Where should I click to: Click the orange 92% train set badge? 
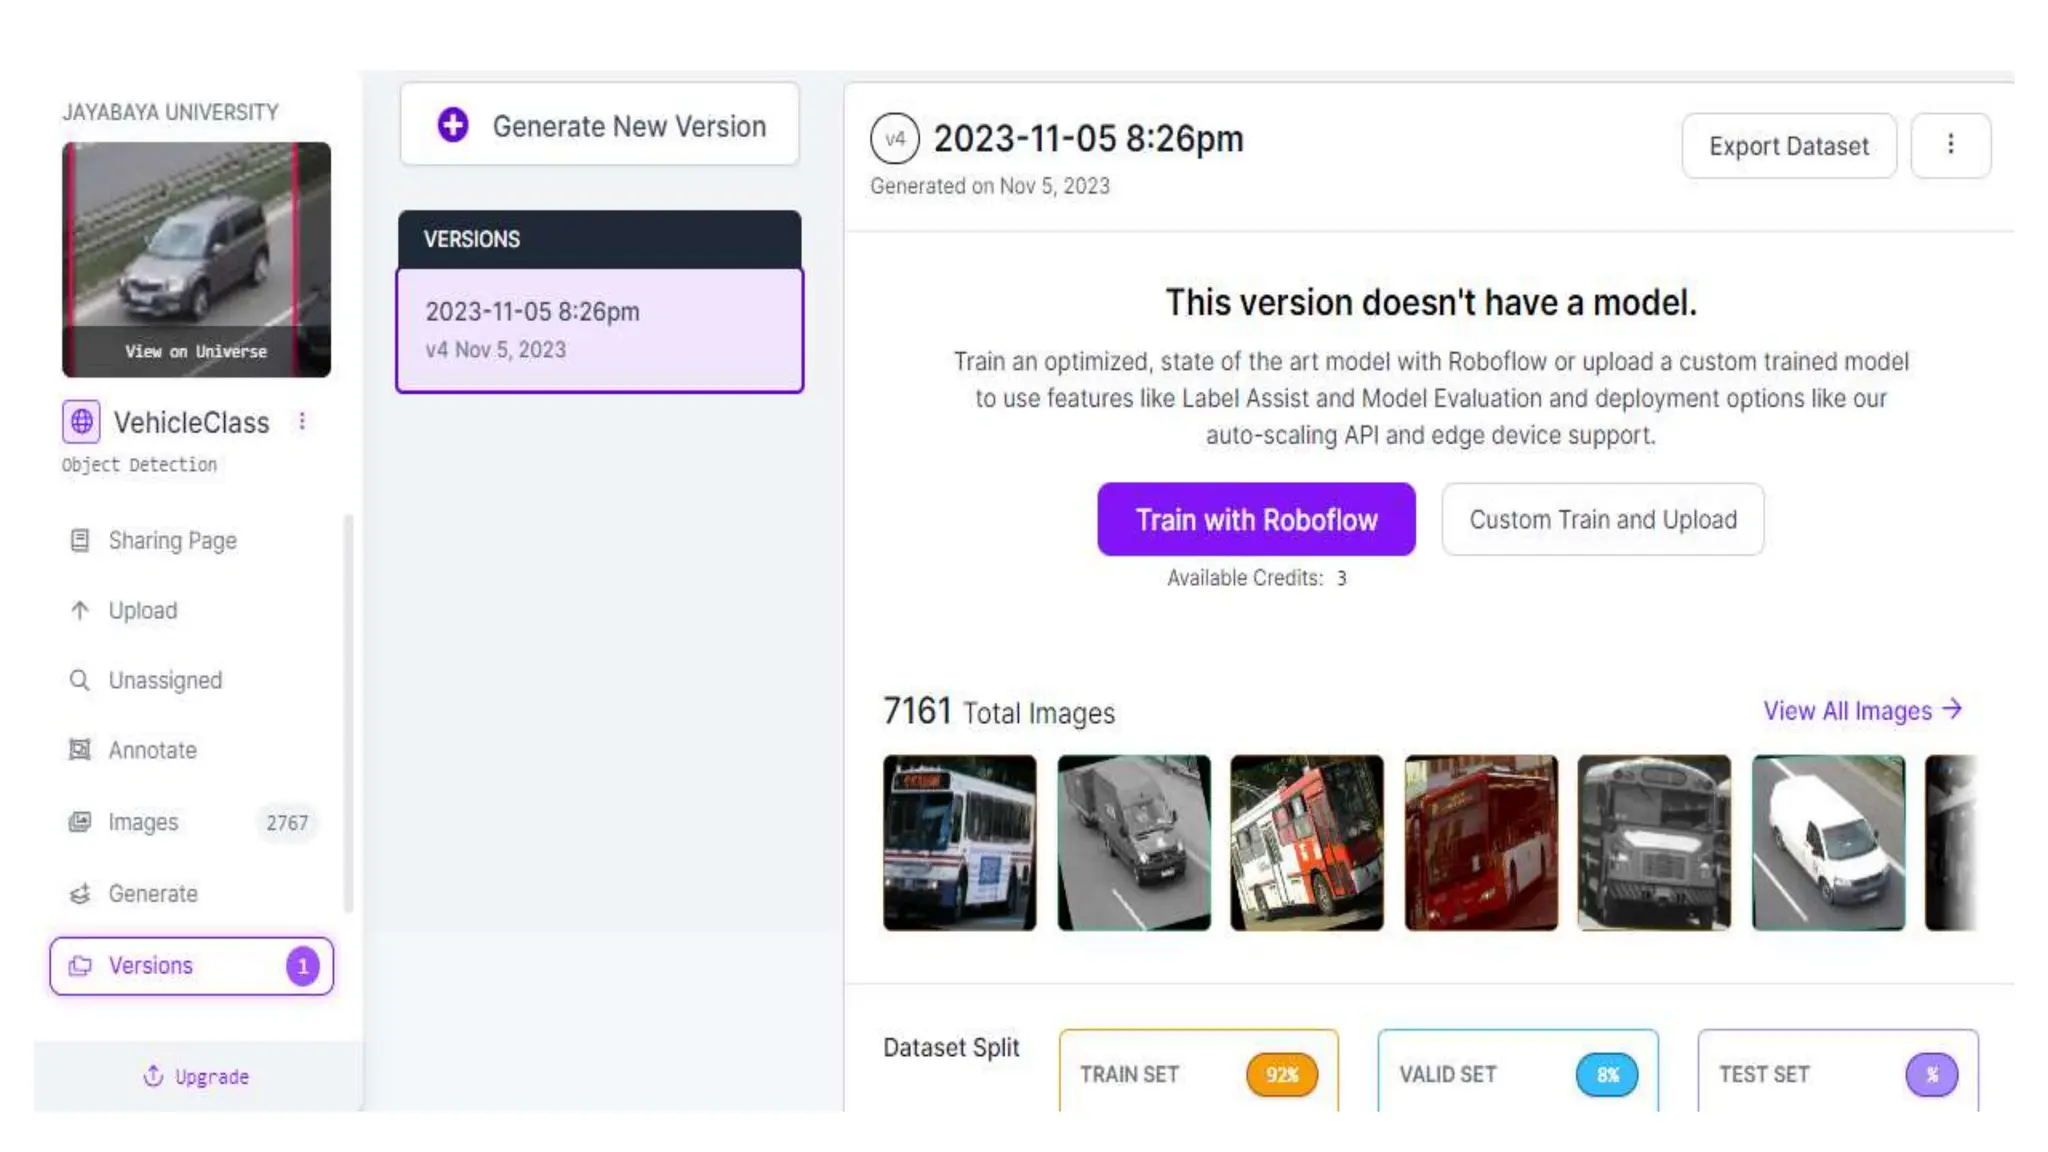tap(1281, 1075)
